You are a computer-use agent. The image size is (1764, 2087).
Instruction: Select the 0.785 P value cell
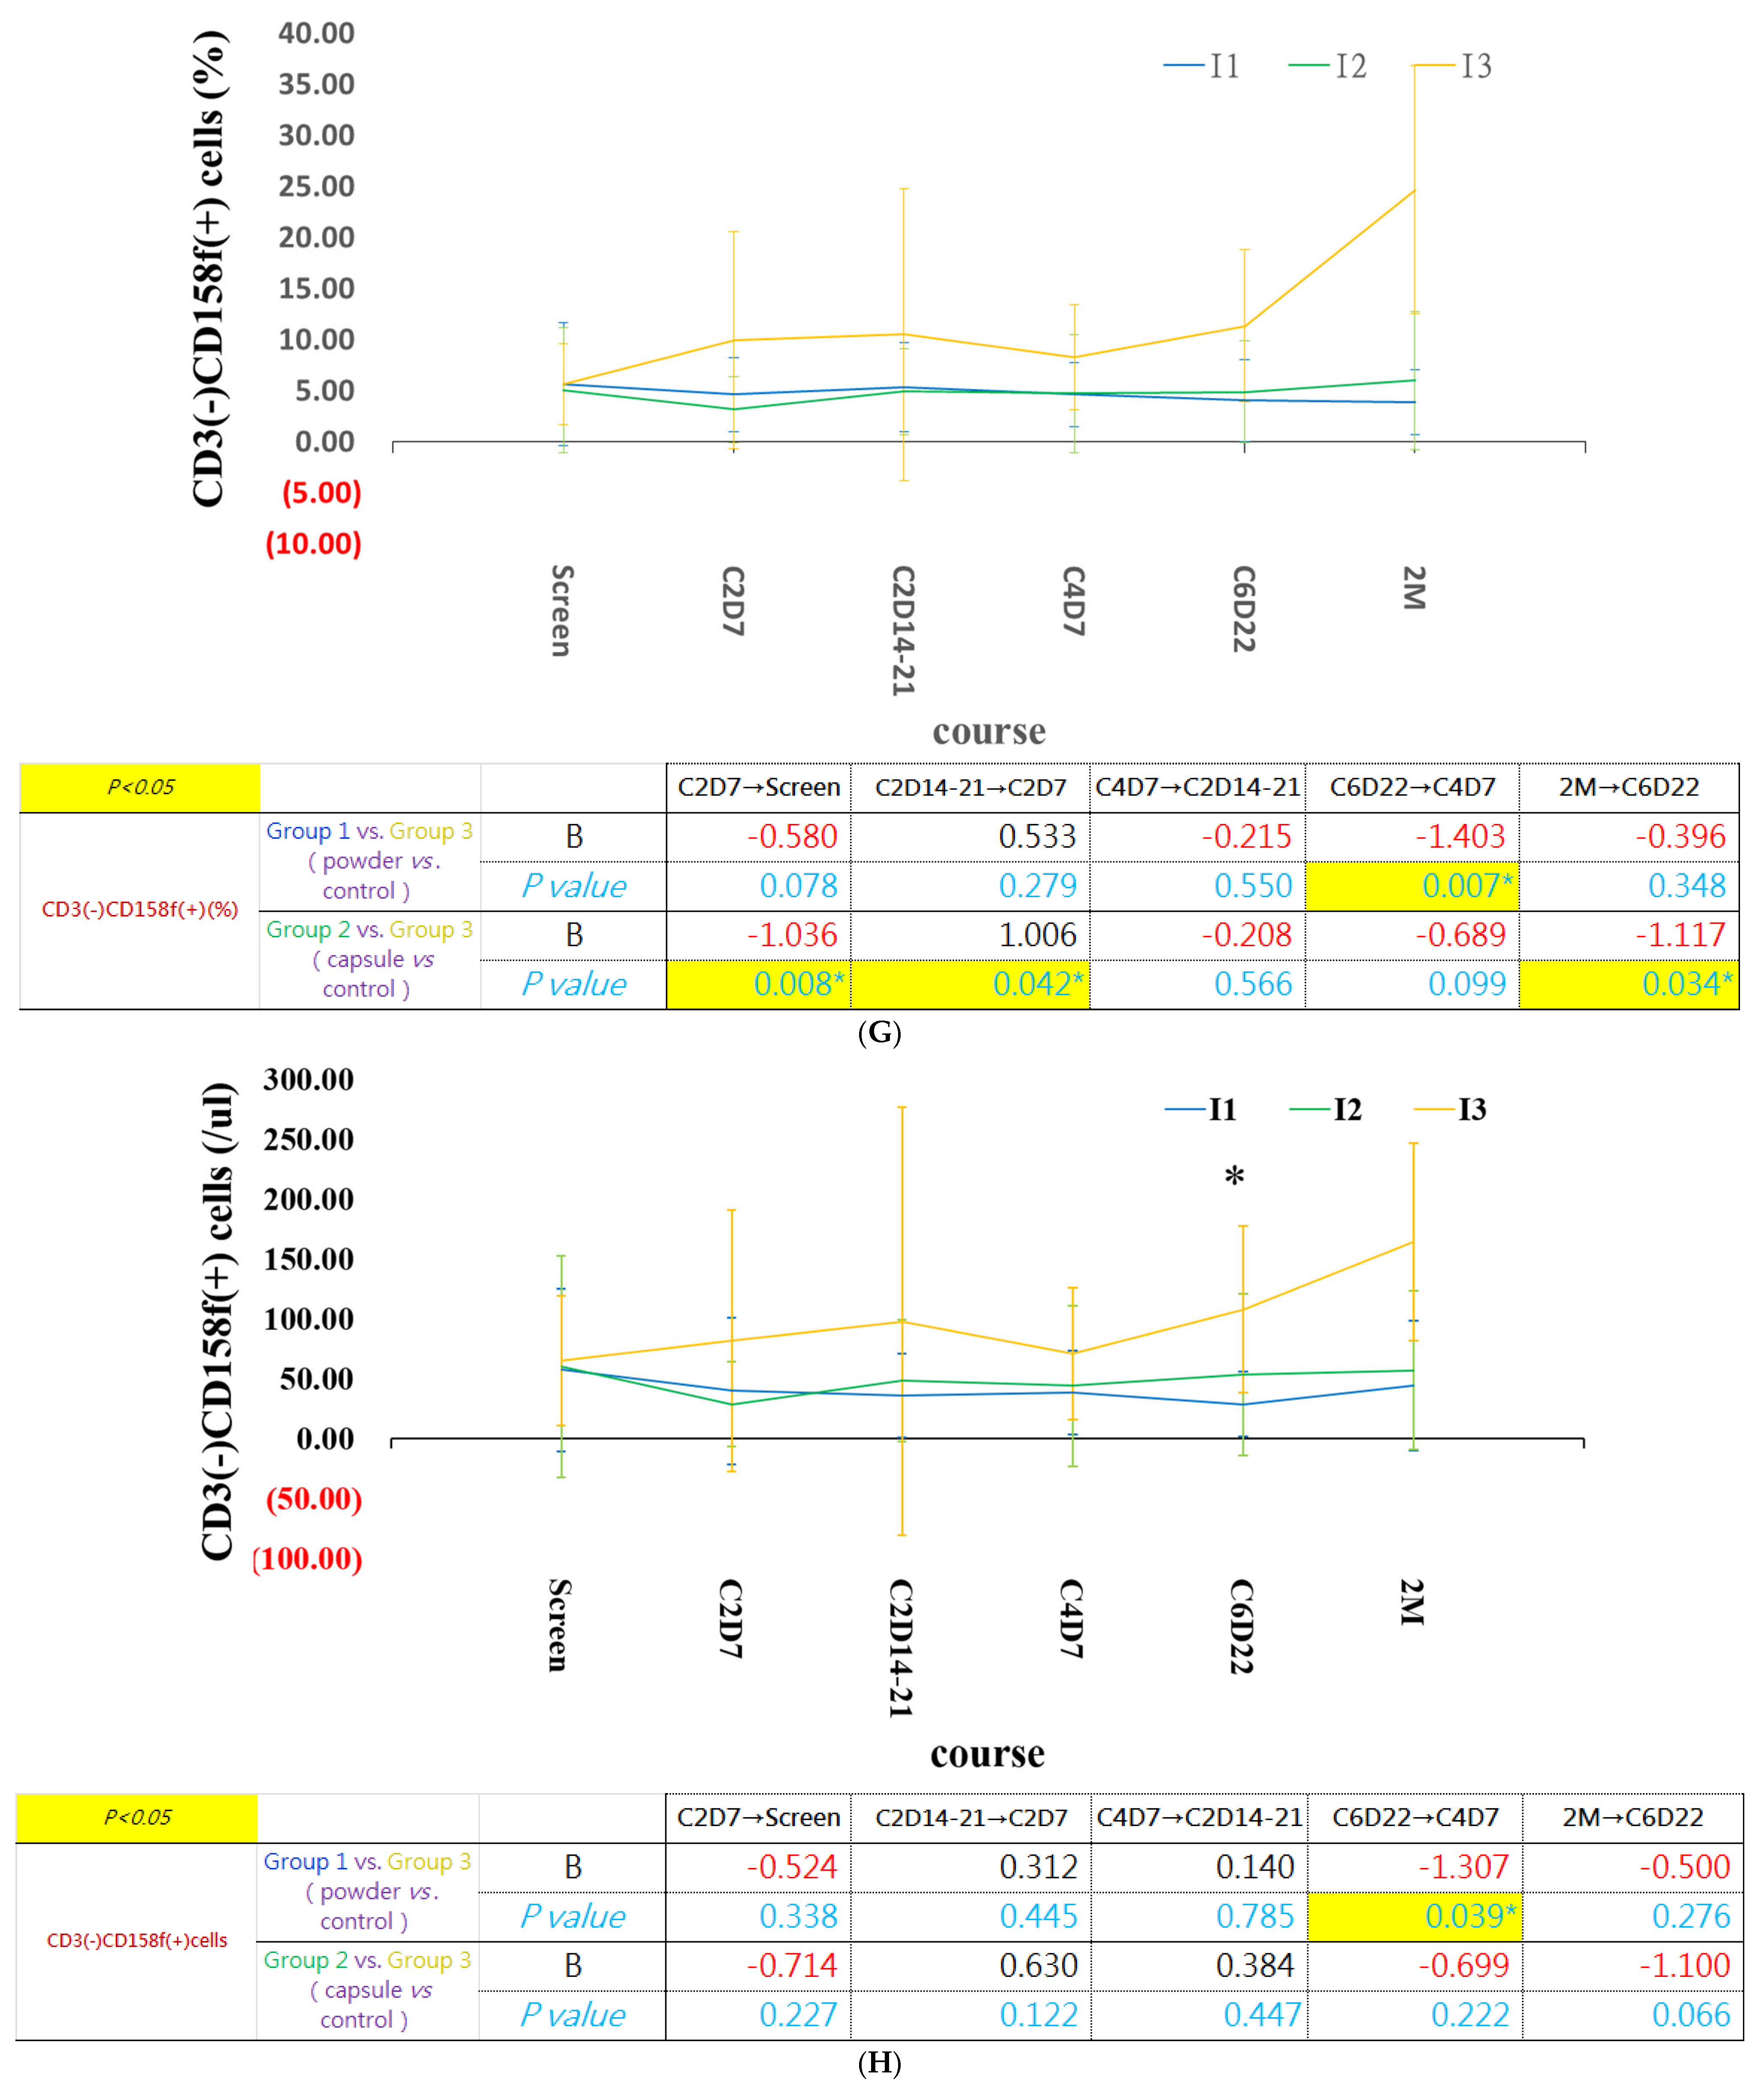(1199, 1916)
